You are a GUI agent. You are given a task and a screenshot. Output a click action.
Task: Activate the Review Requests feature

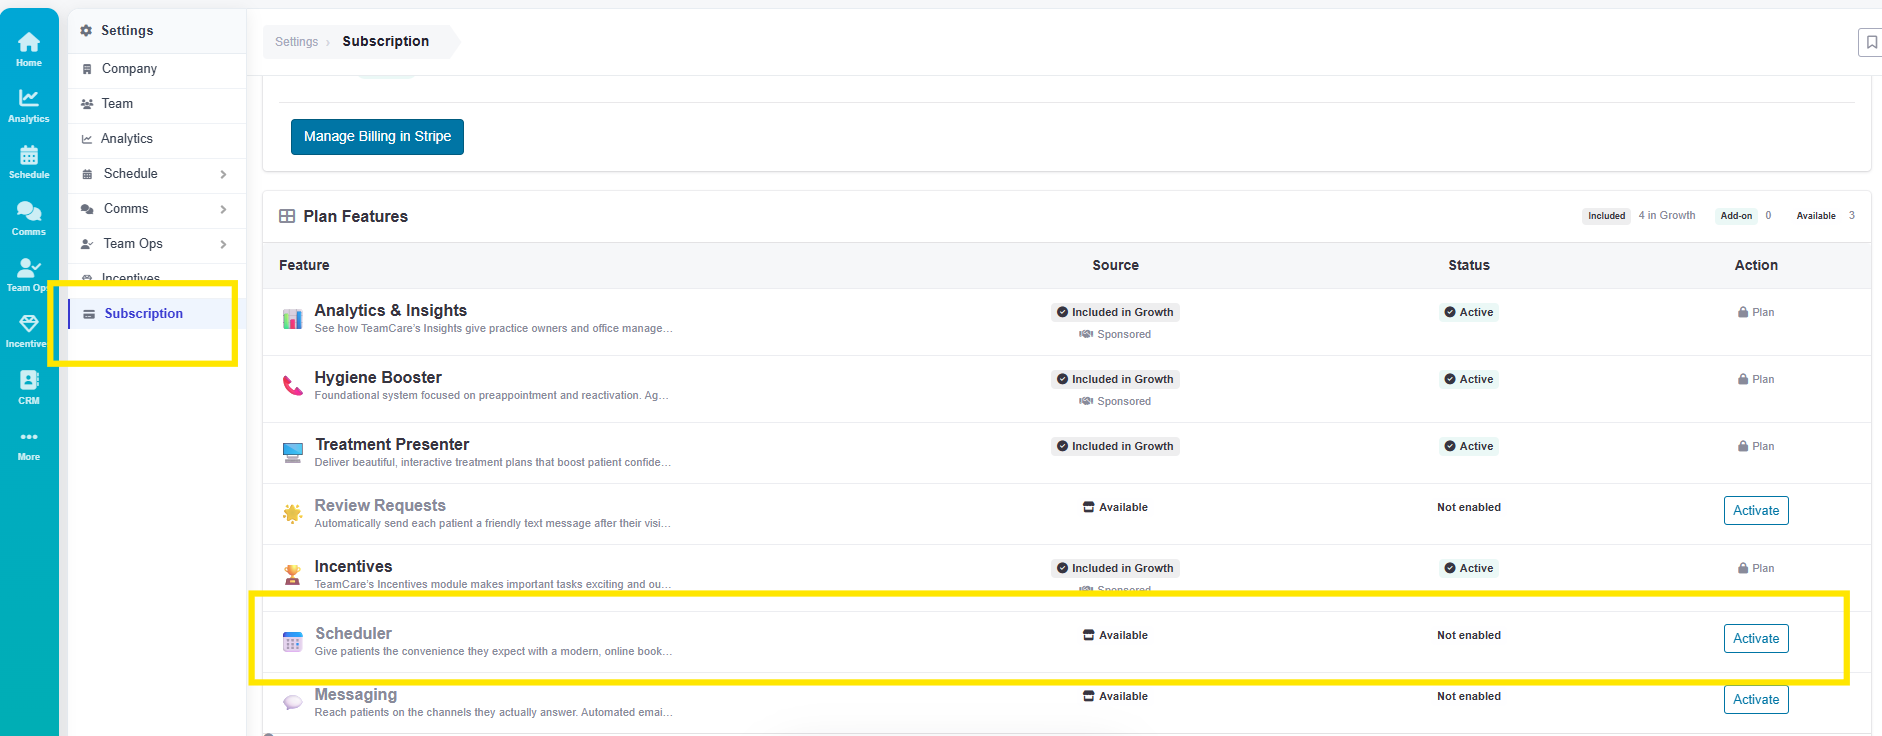pyautogui.click(x=1756, y=510)
